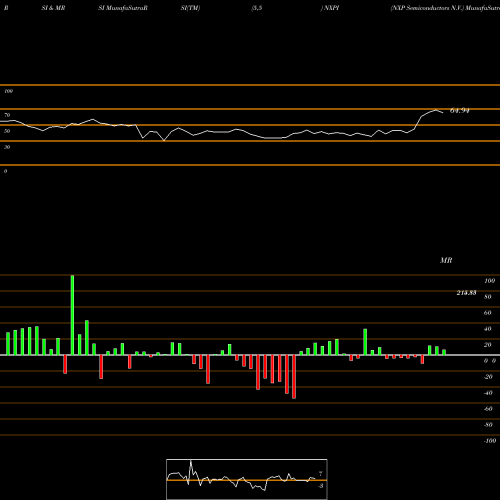This screenshot has width=500, height=500.
Task: Click the MR axis label 80
Action: [x=488, y=297]
